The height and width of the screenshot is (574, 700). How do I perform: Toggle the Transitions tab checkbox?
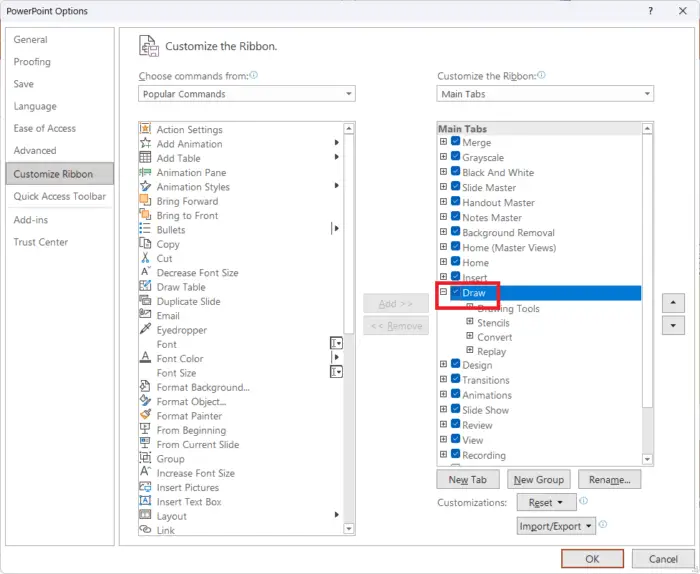[x=455, y=379]
